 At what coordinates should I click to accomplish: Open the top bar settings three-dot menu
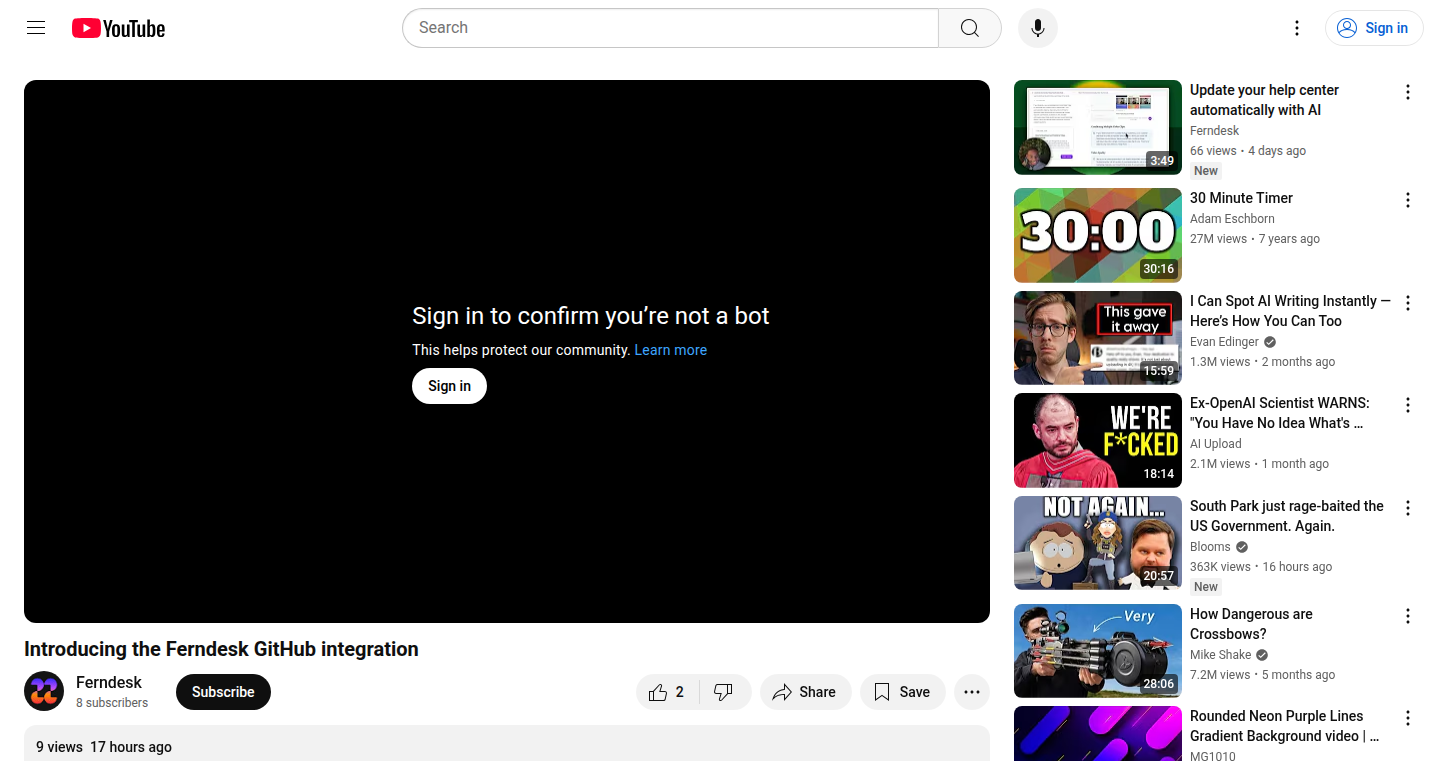pos(1297,28)
